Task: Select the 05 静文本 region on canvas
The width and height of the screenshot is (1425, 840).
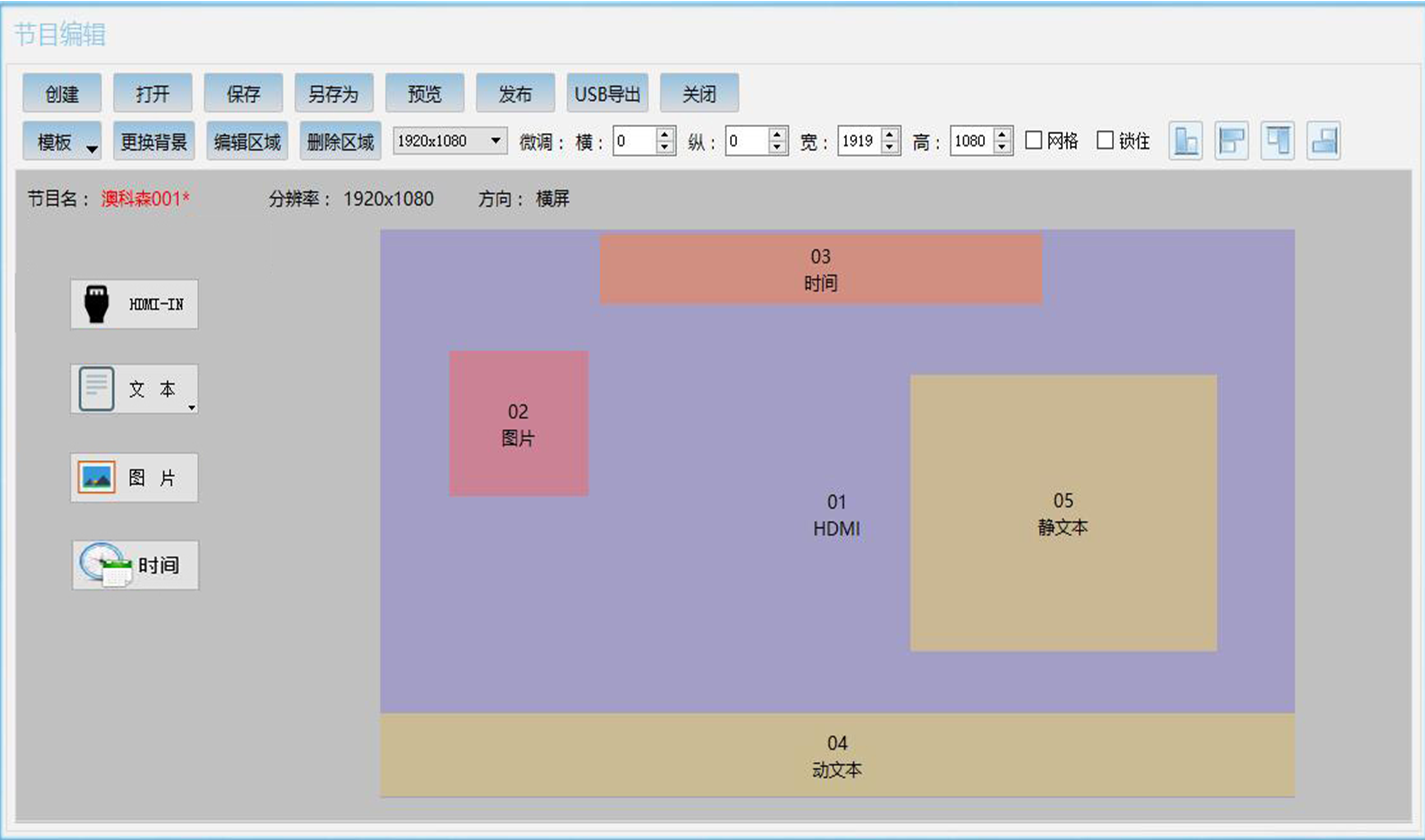Action: coord(1062,513)
